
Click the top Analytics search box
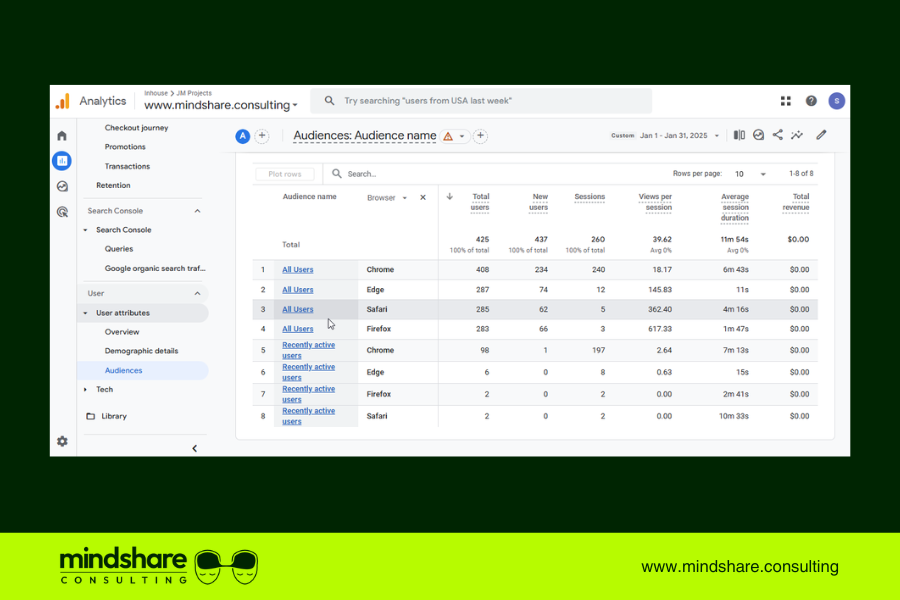pyautogui.click(x=481, y=100)
